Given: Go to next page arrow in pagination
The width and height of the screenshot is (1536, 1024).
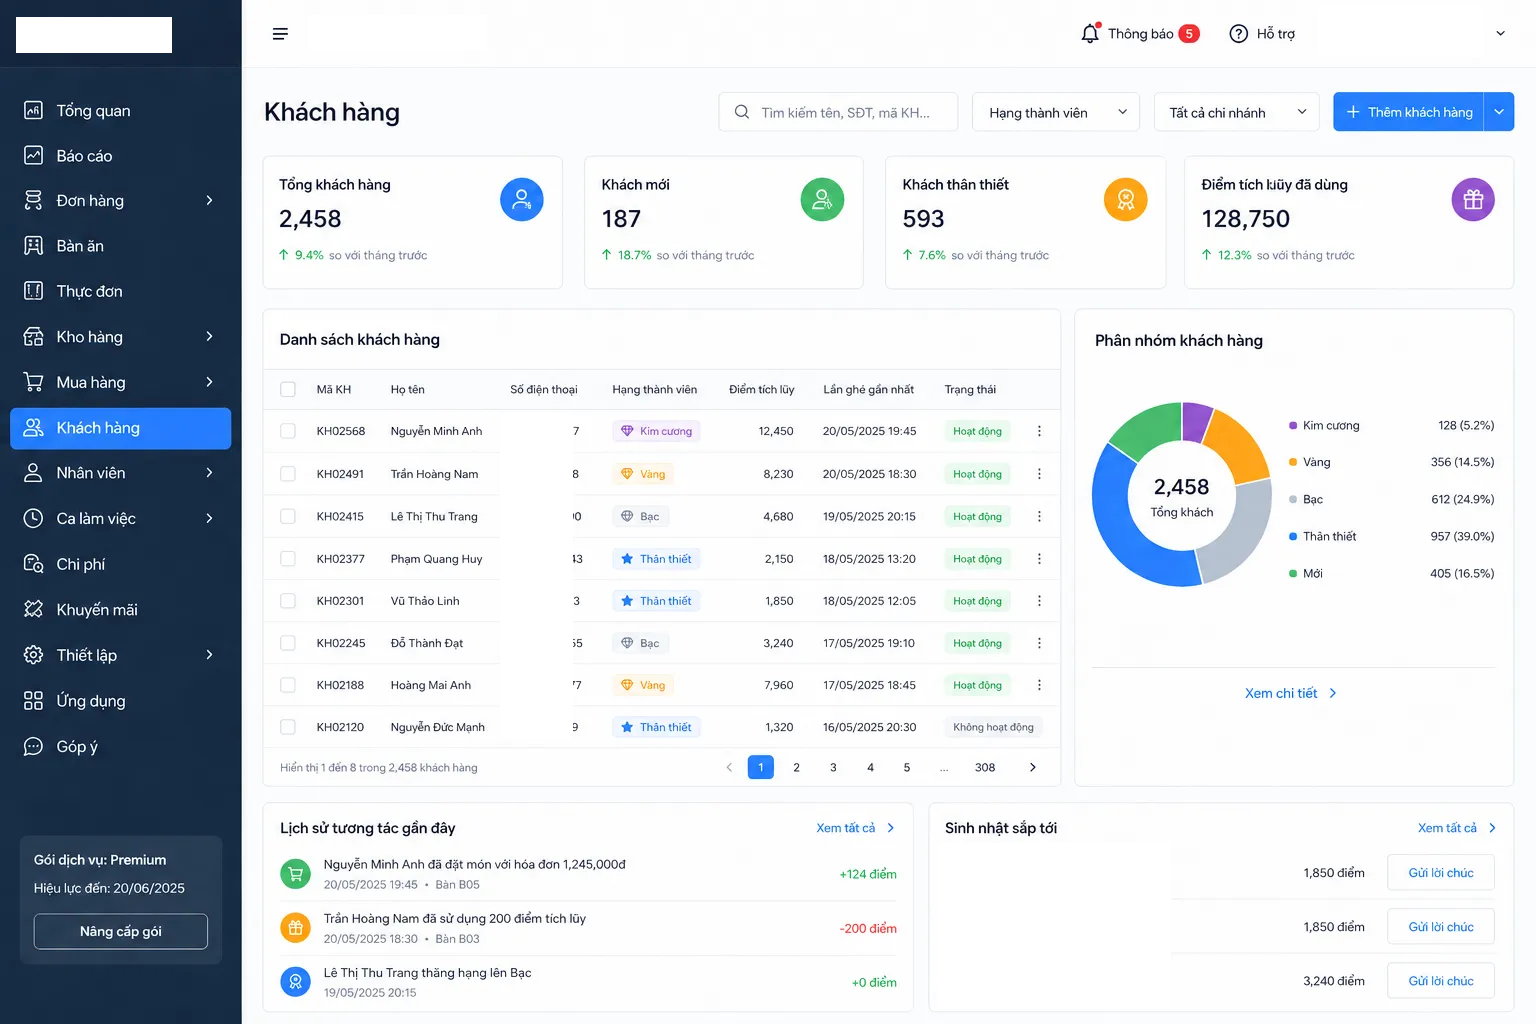Looking at the screenshot, I should click(x=1032, y=767).
